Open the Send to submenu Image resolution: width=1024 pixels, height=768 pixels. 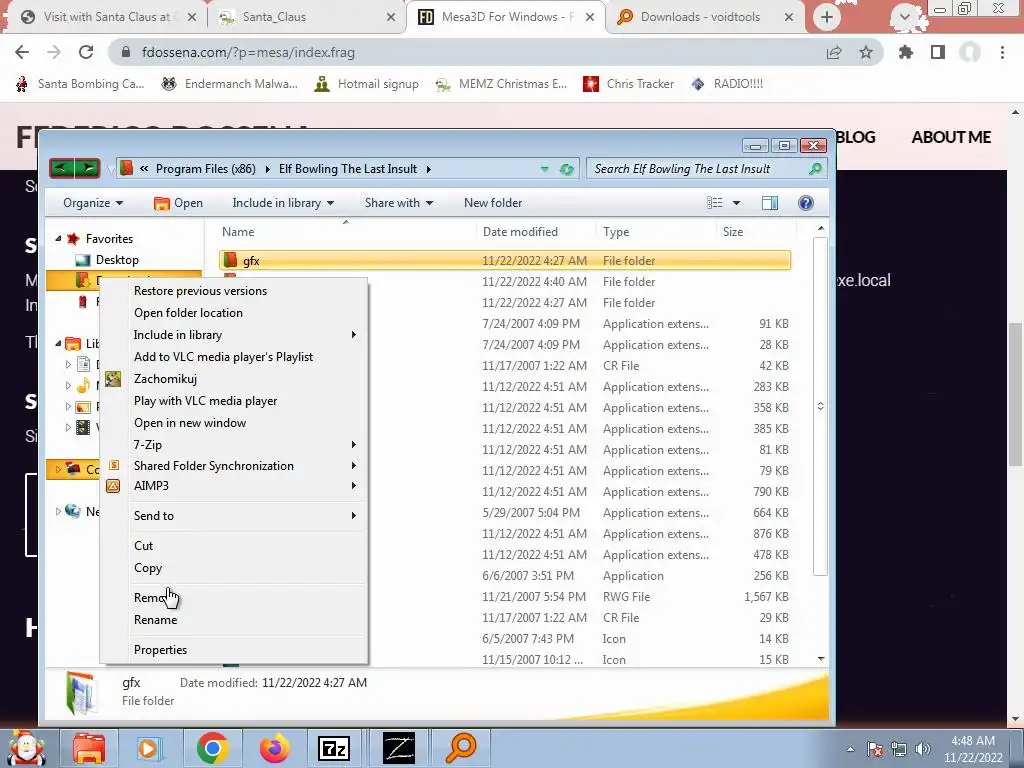tap(234, 515)
